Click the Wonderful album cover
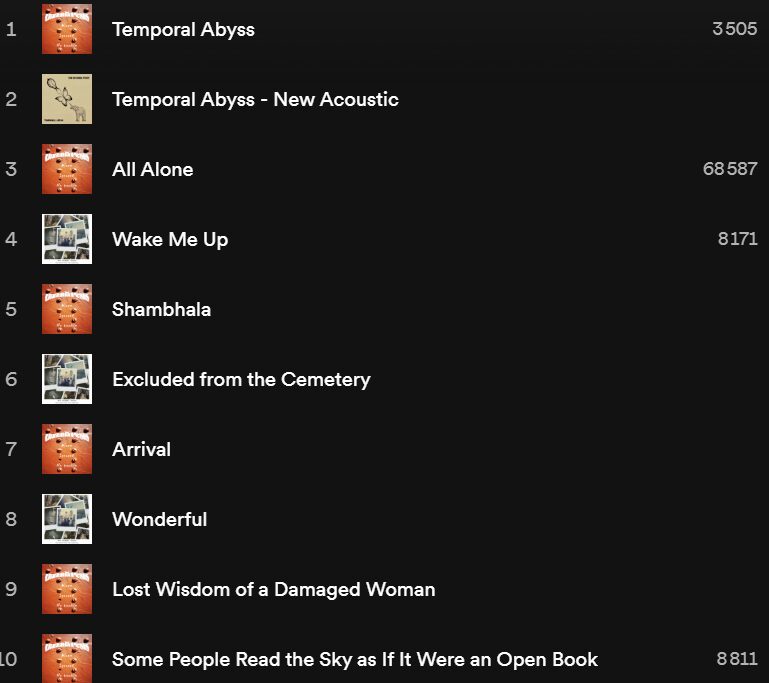The height and width of the screenshot is (683, 769). point(67,519)
